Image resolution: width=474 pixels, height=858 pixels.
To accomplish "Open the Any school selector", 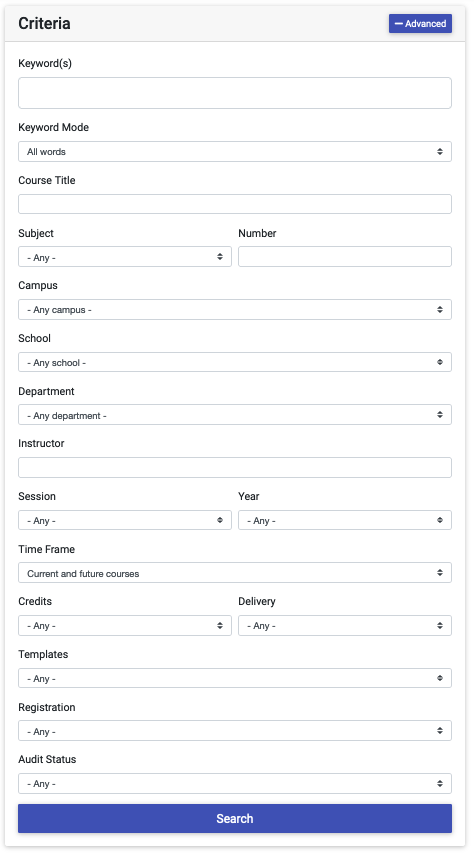I will click(235, 362).
